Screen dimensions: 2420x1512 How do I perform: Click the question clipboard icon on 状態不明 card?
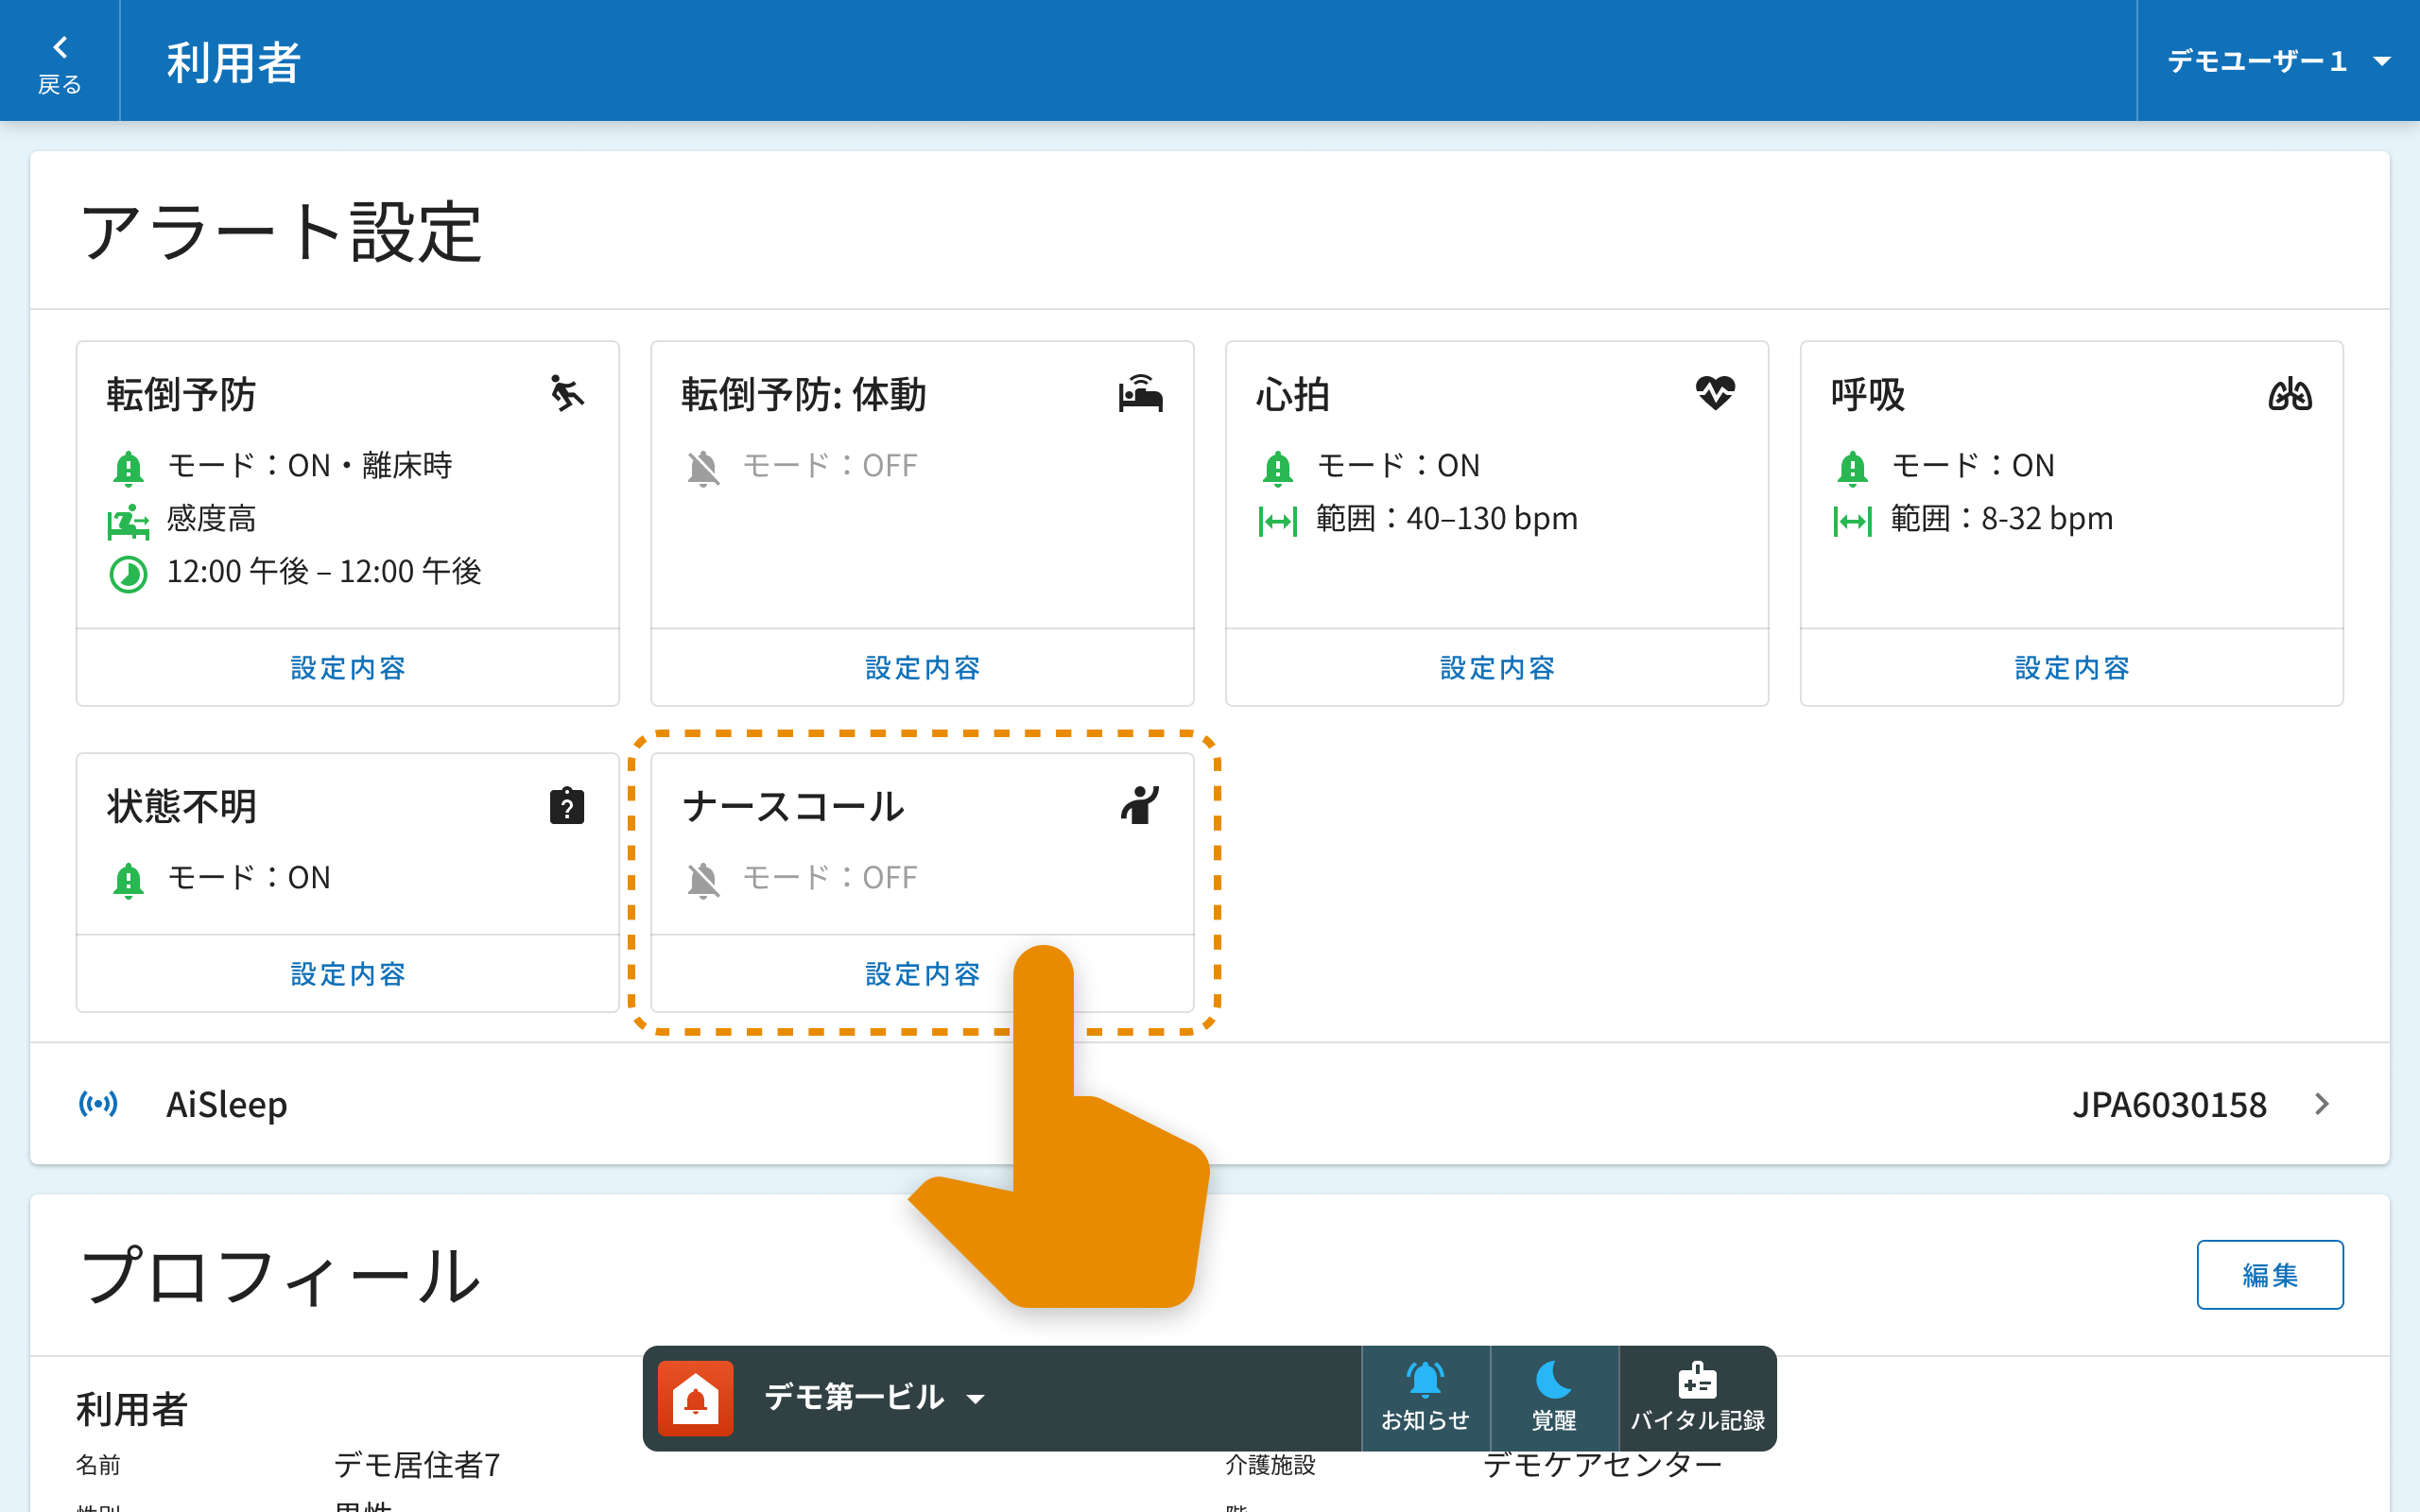567,806
